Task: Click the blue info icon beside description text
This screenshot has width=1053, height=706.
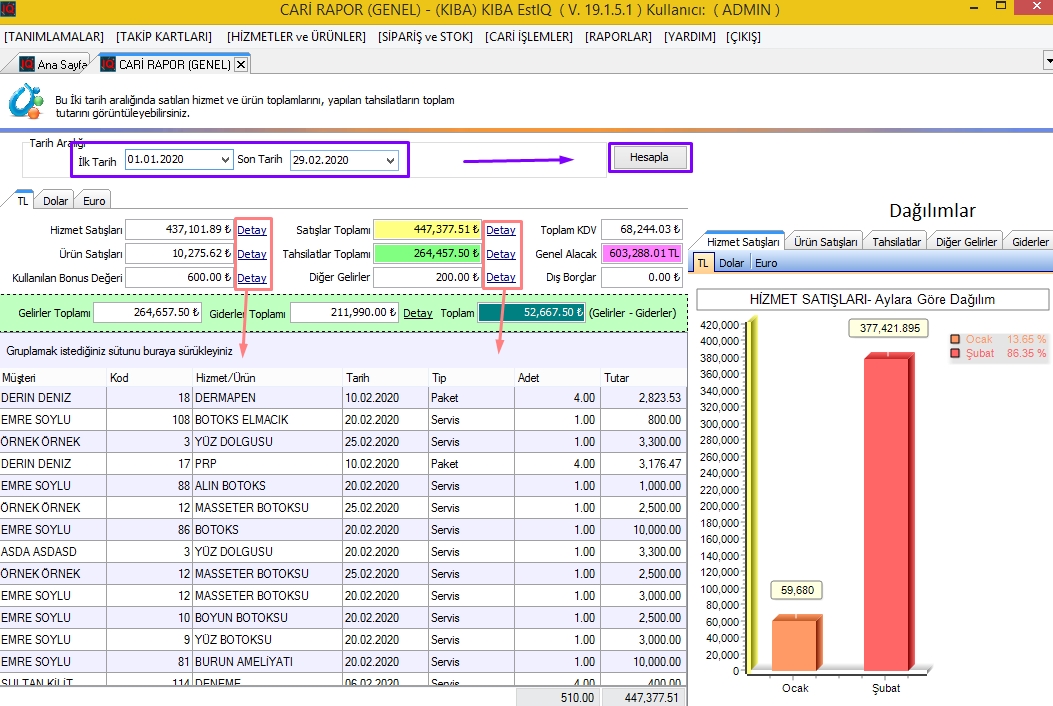Action: tap(25, 101)
